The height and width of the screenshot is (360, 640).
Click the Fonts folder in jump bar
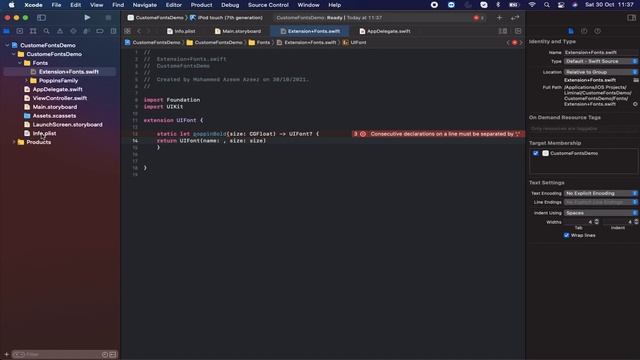[259, 42]
